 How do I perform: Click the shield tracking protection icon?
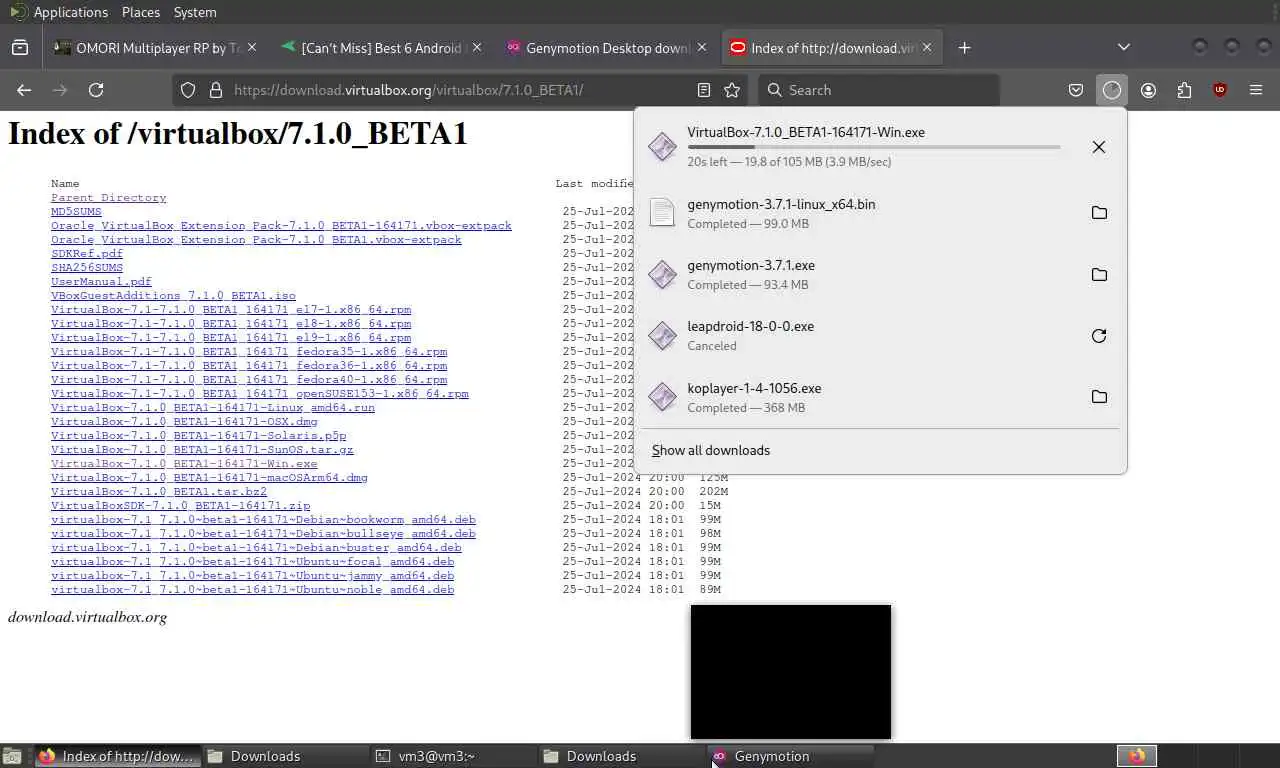point(188,90)
